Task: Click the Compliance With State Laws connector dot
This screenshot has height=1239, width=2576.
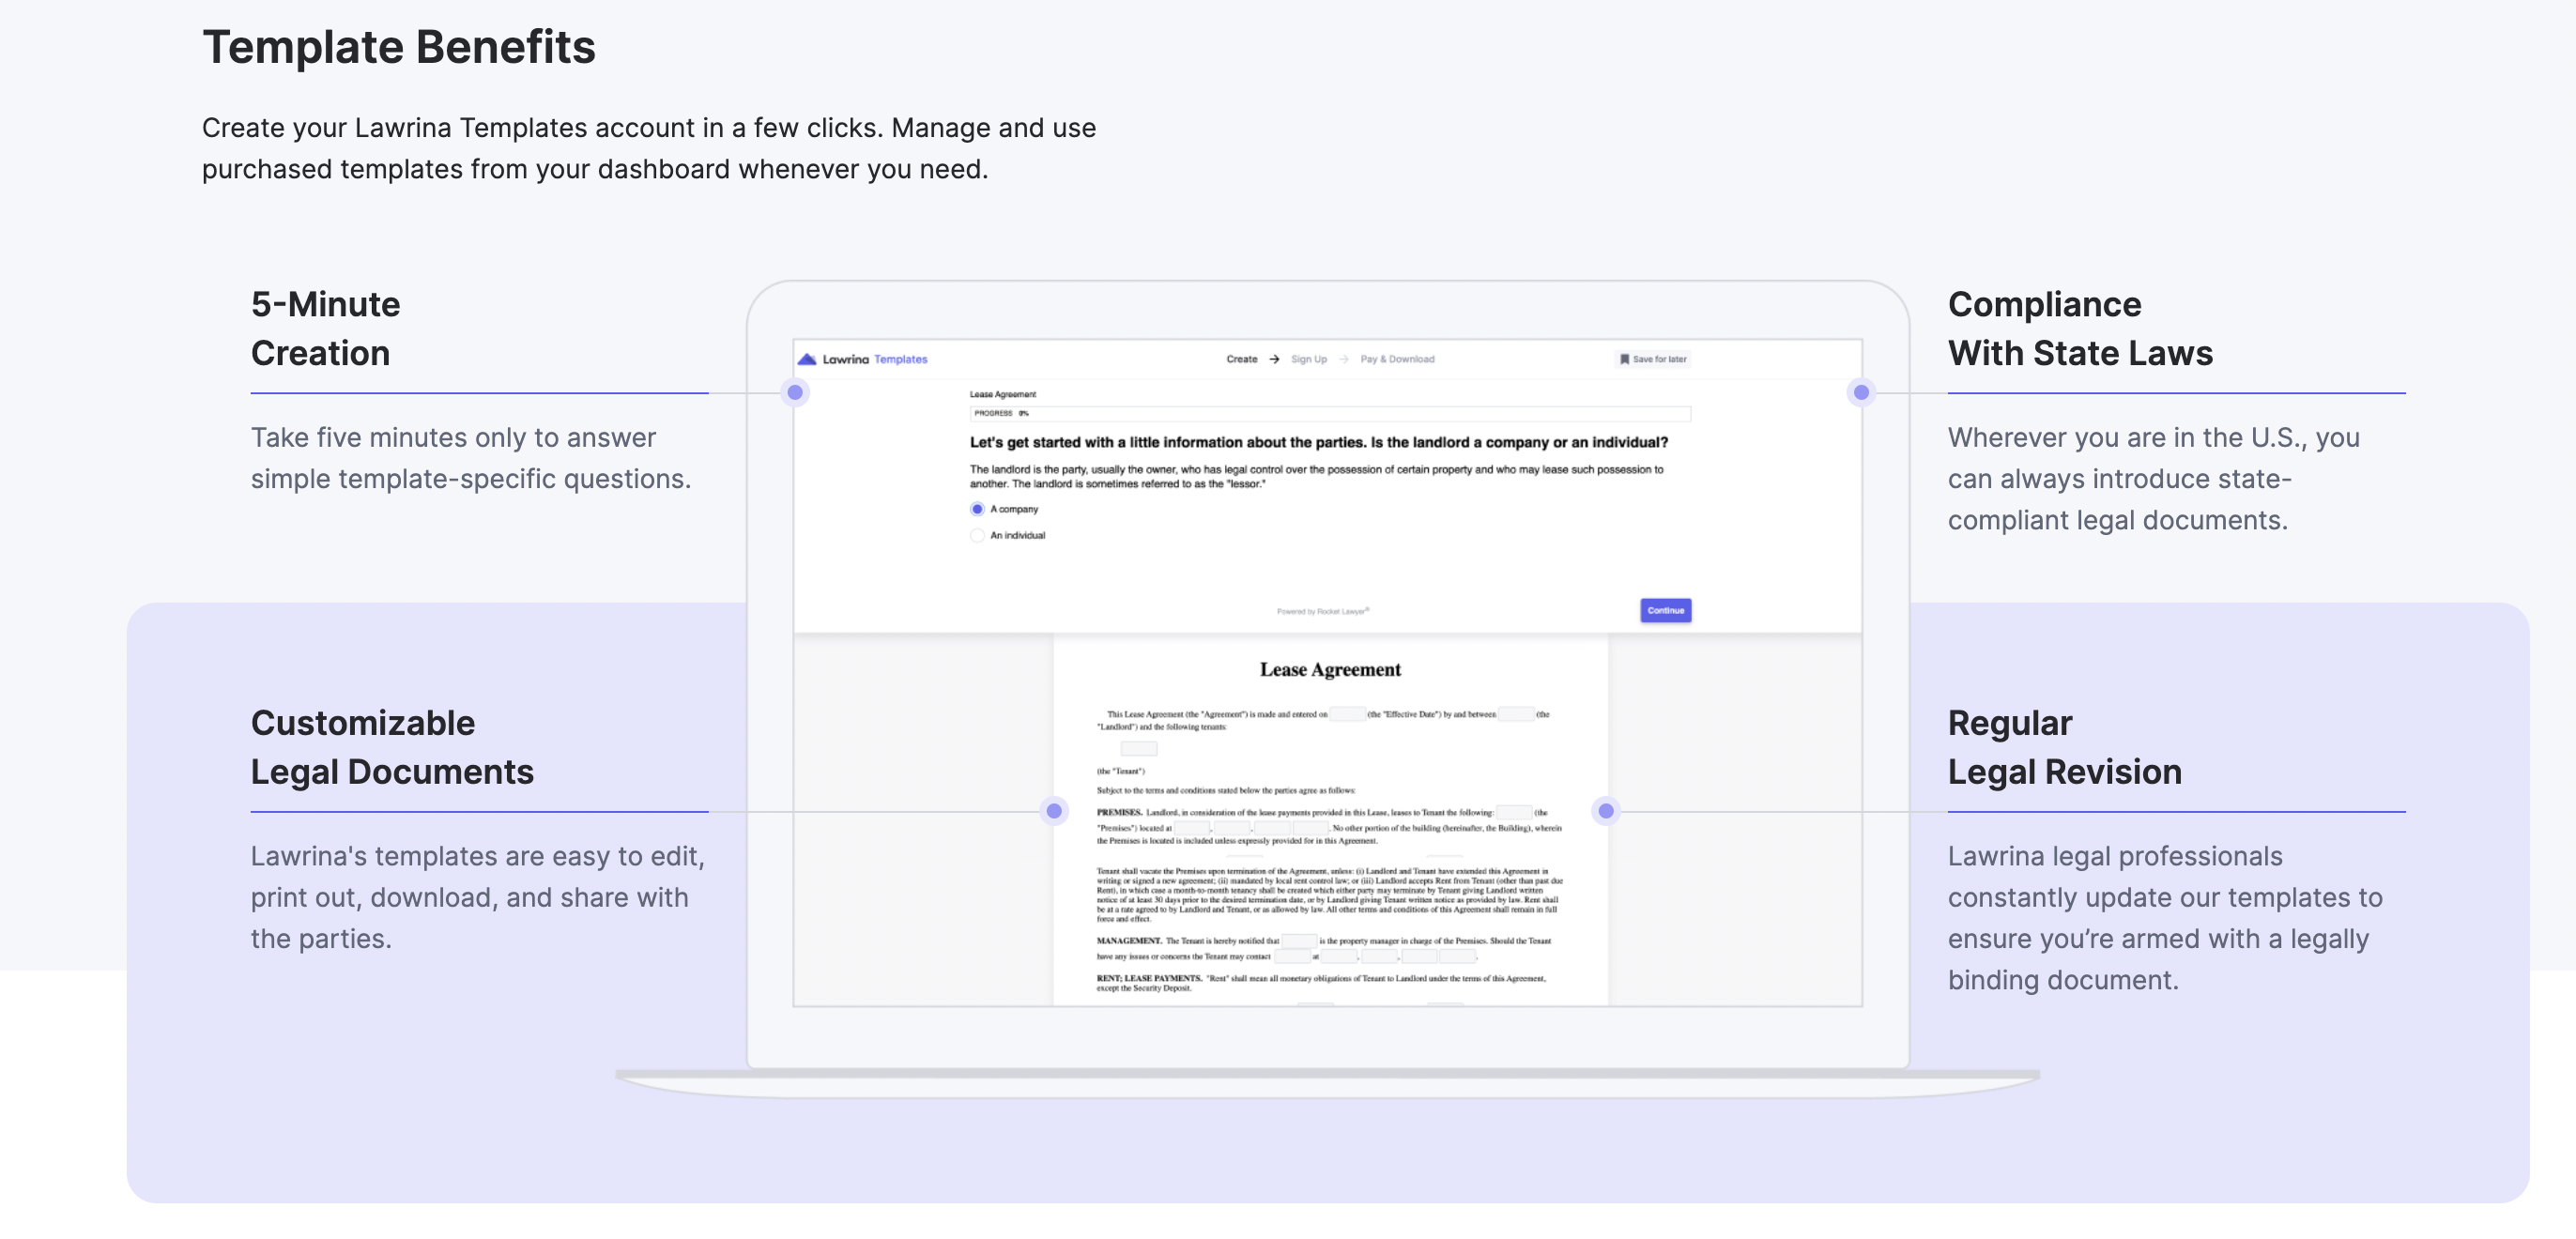Action: (x=1861, y=392)
